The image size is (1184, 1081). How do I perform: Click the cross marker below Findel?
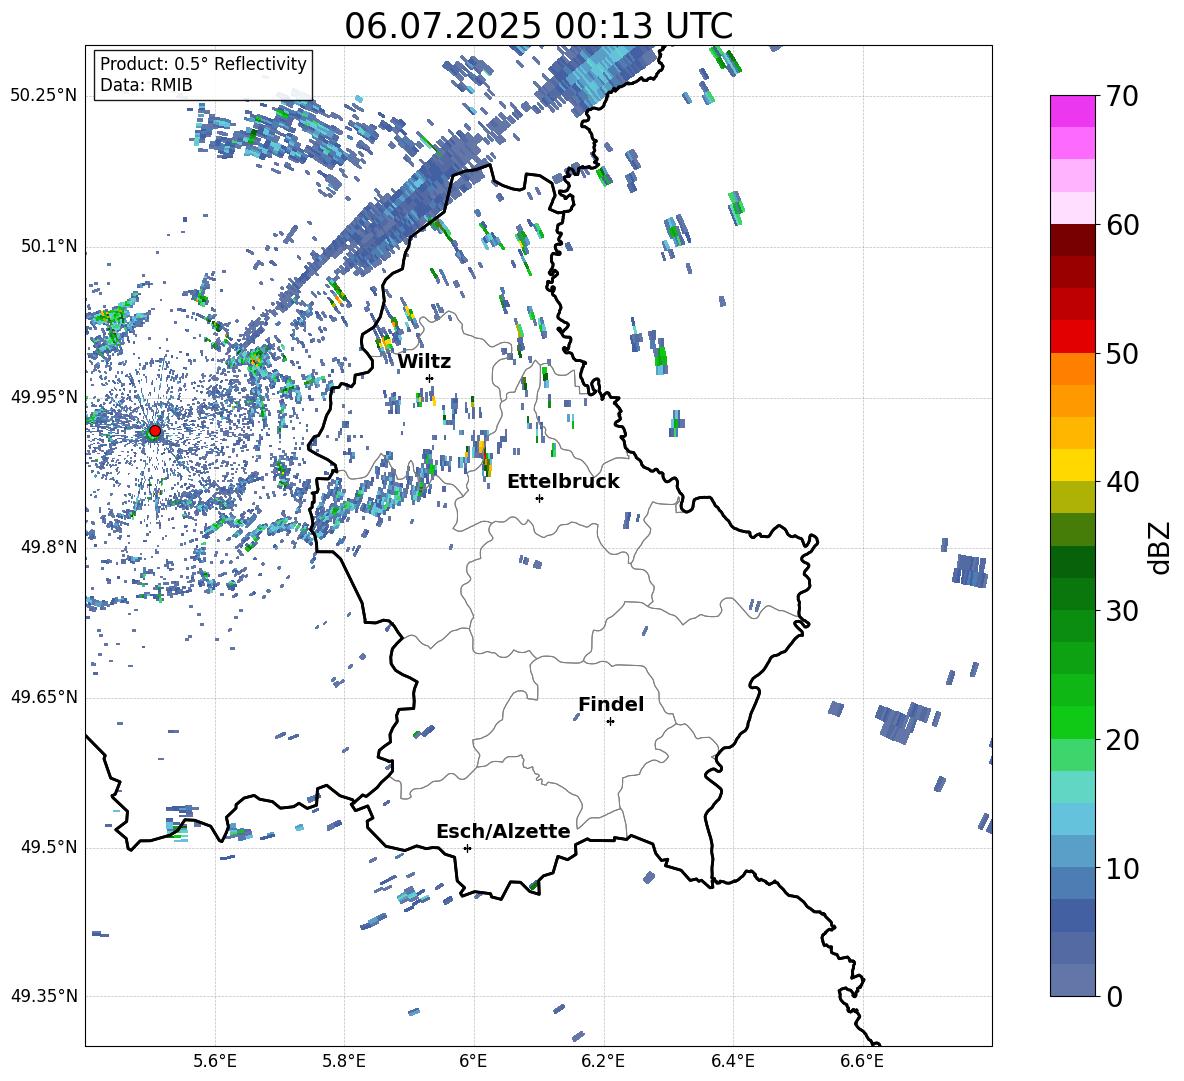(x=610, y=722)
